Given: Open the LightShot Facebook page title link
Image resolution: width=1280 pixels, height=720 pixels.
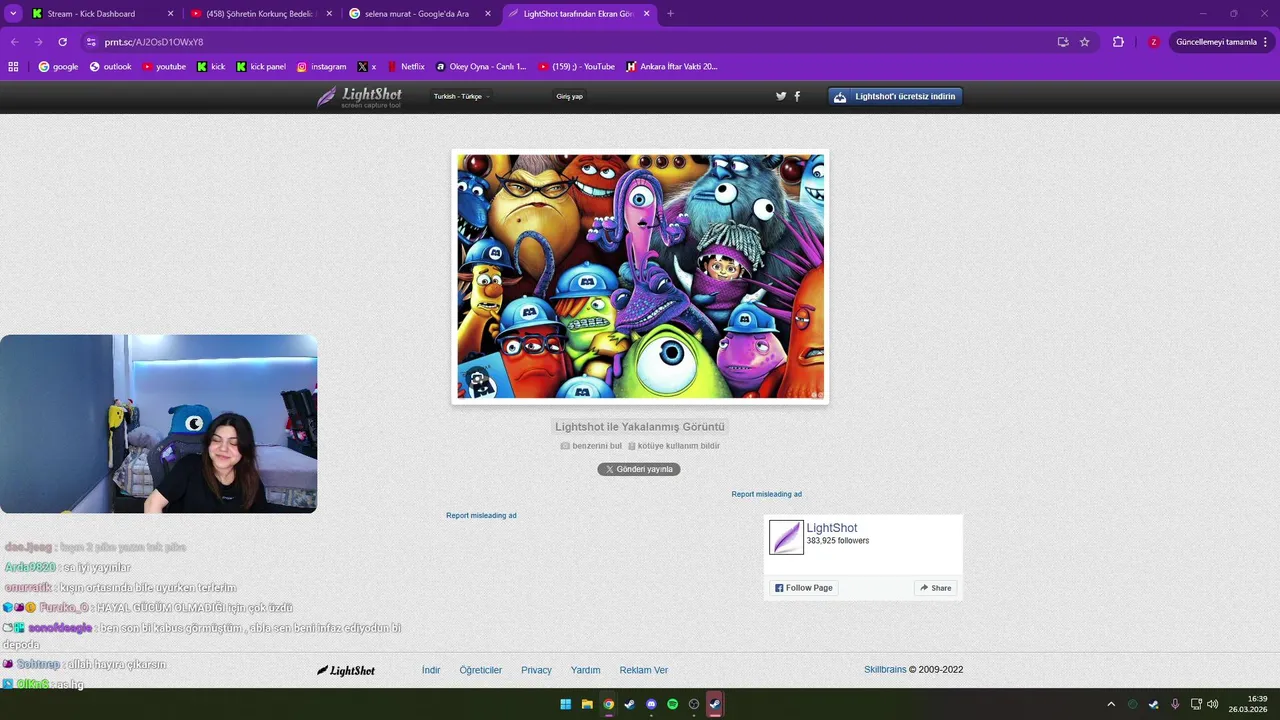Looking at the screenshot, I should [832, 528].
